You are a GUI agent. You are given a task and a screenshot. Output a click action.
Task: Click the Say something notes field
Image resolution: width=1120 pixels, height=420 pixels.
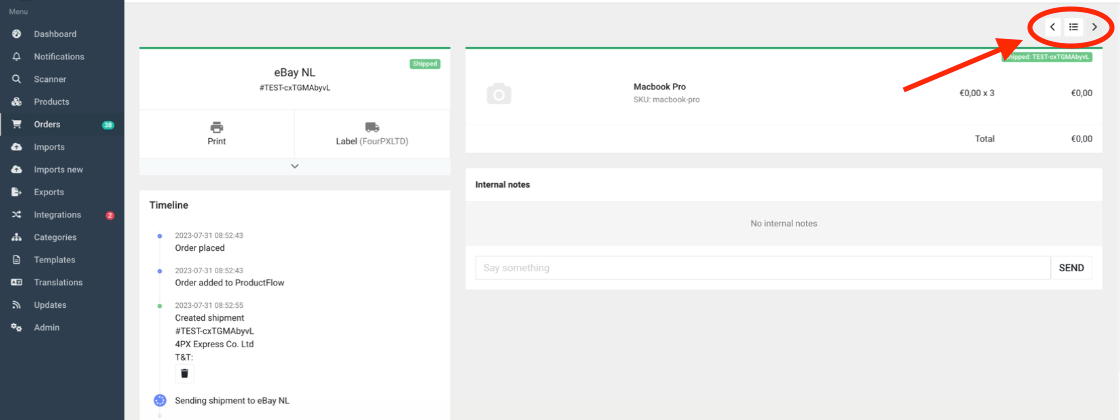762,268
